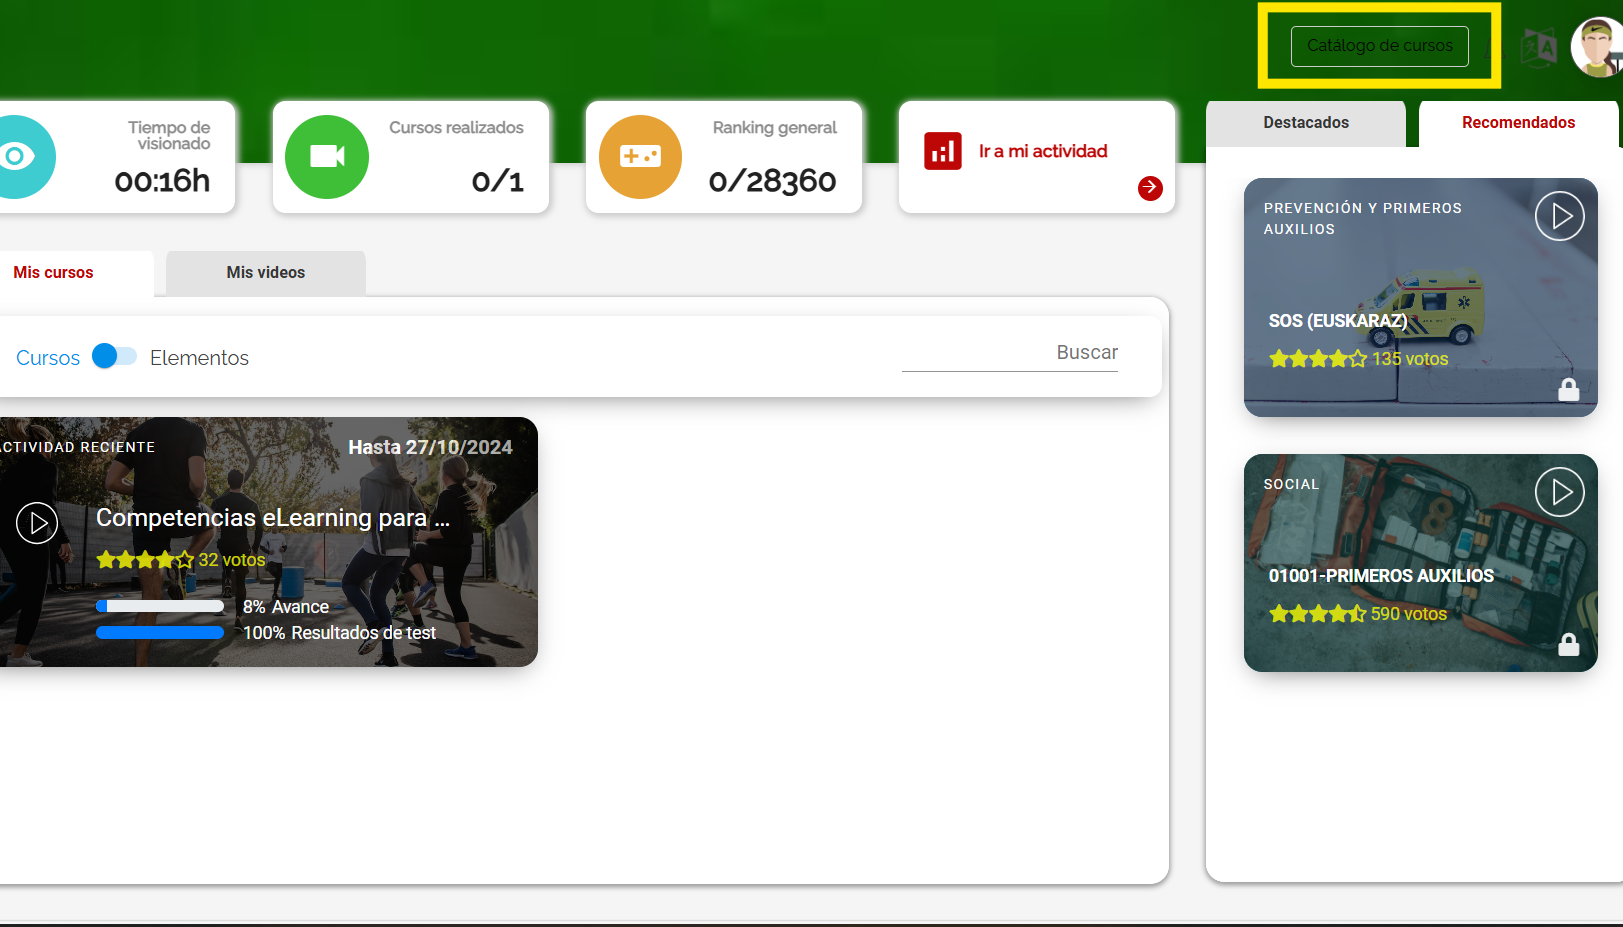Play the SOS (EUSKARAZ) course
This screenshot has width=1623, height=927.
[x=1559, y=216]
